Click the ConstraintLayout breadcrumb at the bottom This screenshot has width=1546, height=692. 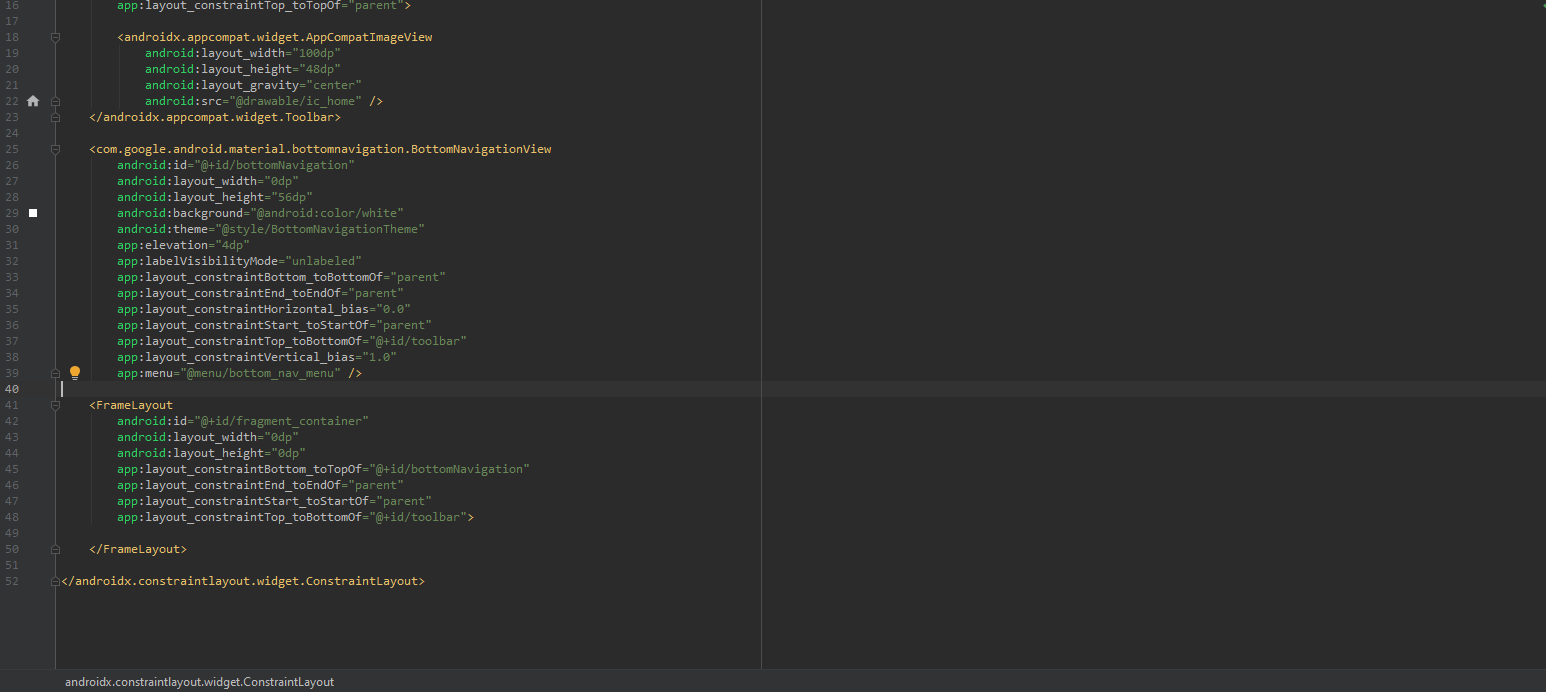[199, 682]
